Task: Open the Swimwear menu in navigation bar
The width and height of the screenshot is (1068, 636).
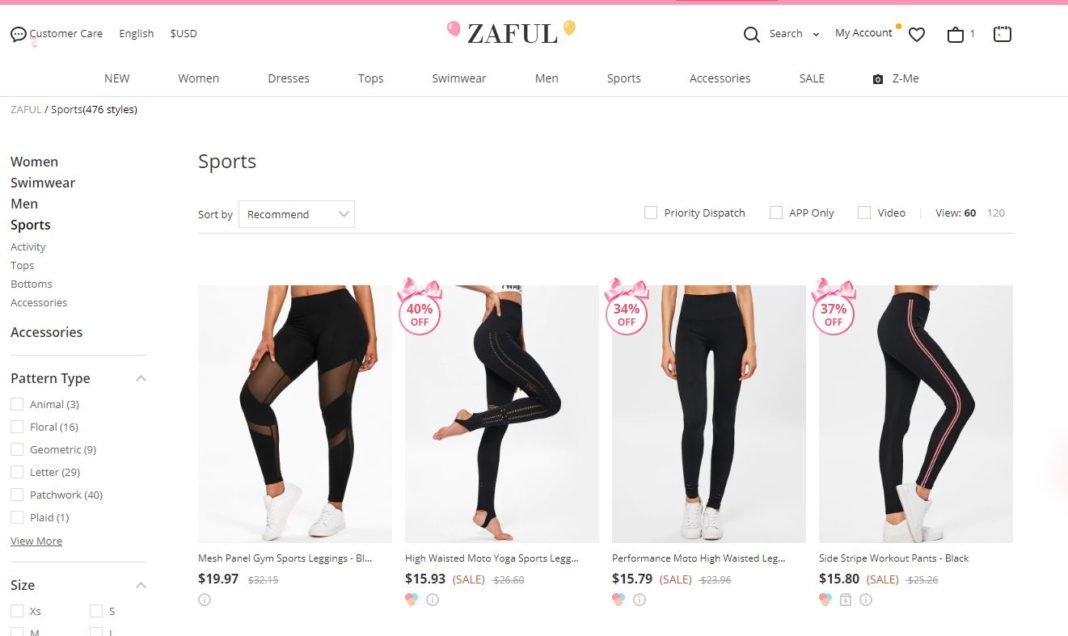Action: pos(459,78)
